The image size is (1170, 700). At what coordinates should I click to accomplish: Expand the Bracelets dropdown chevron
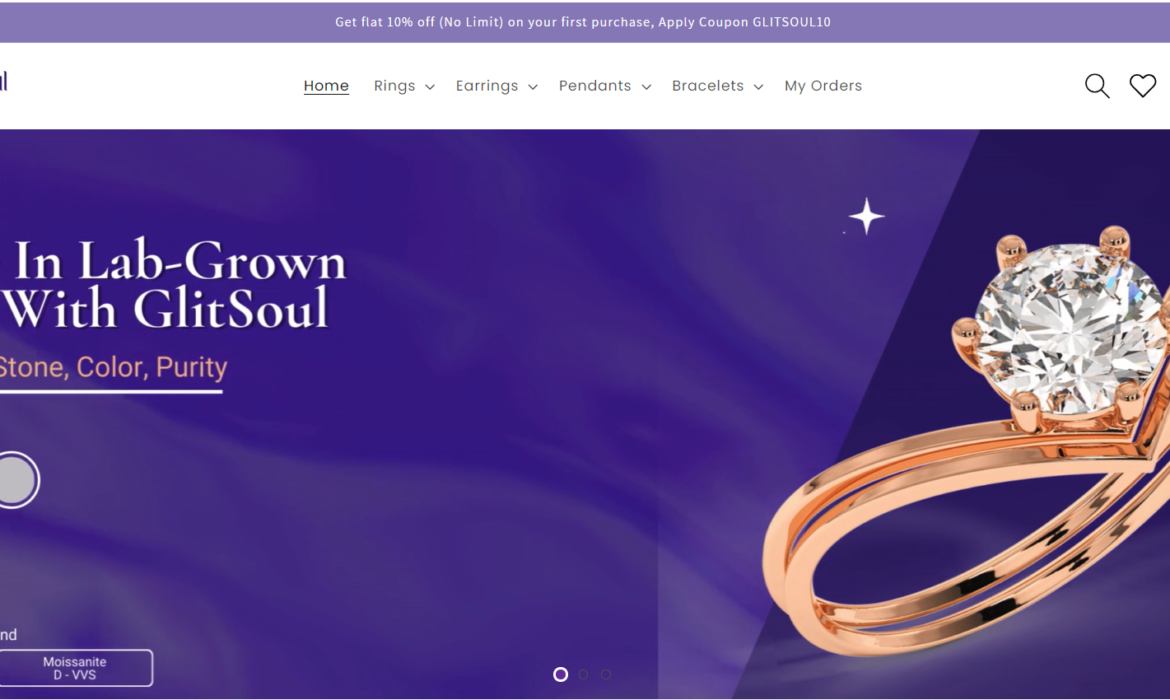pyautogui.click(x=758, y=87)
